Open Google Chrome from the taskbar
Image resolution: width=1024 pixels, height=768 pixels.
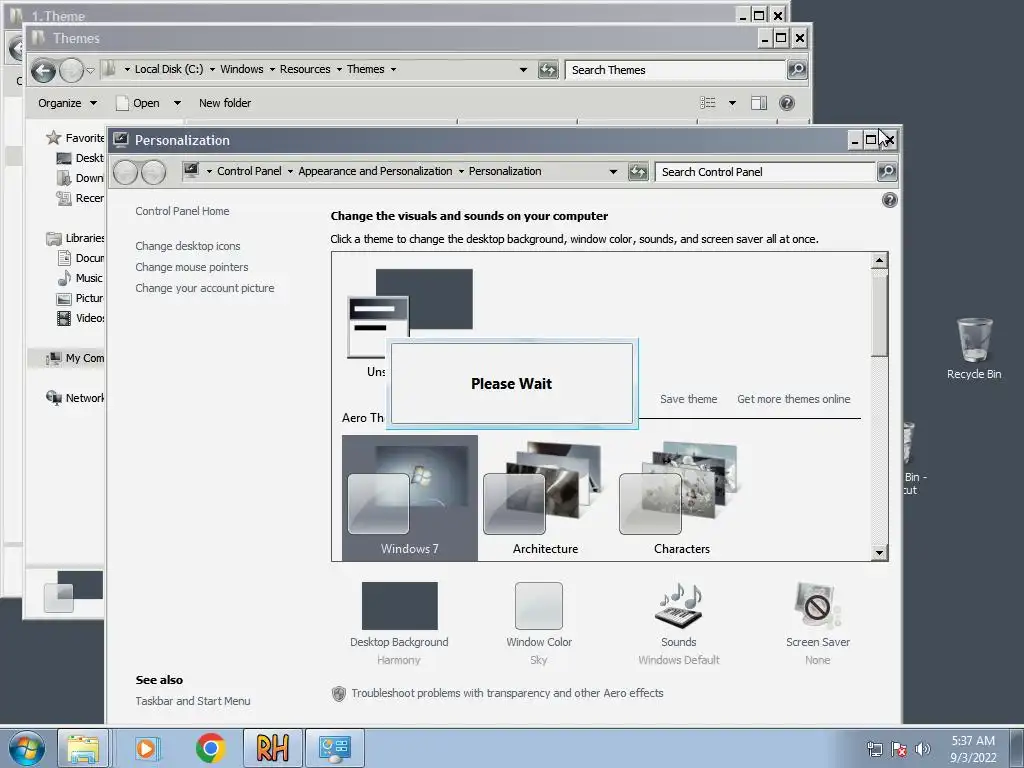pyautogui.click(x=210, y=748)
